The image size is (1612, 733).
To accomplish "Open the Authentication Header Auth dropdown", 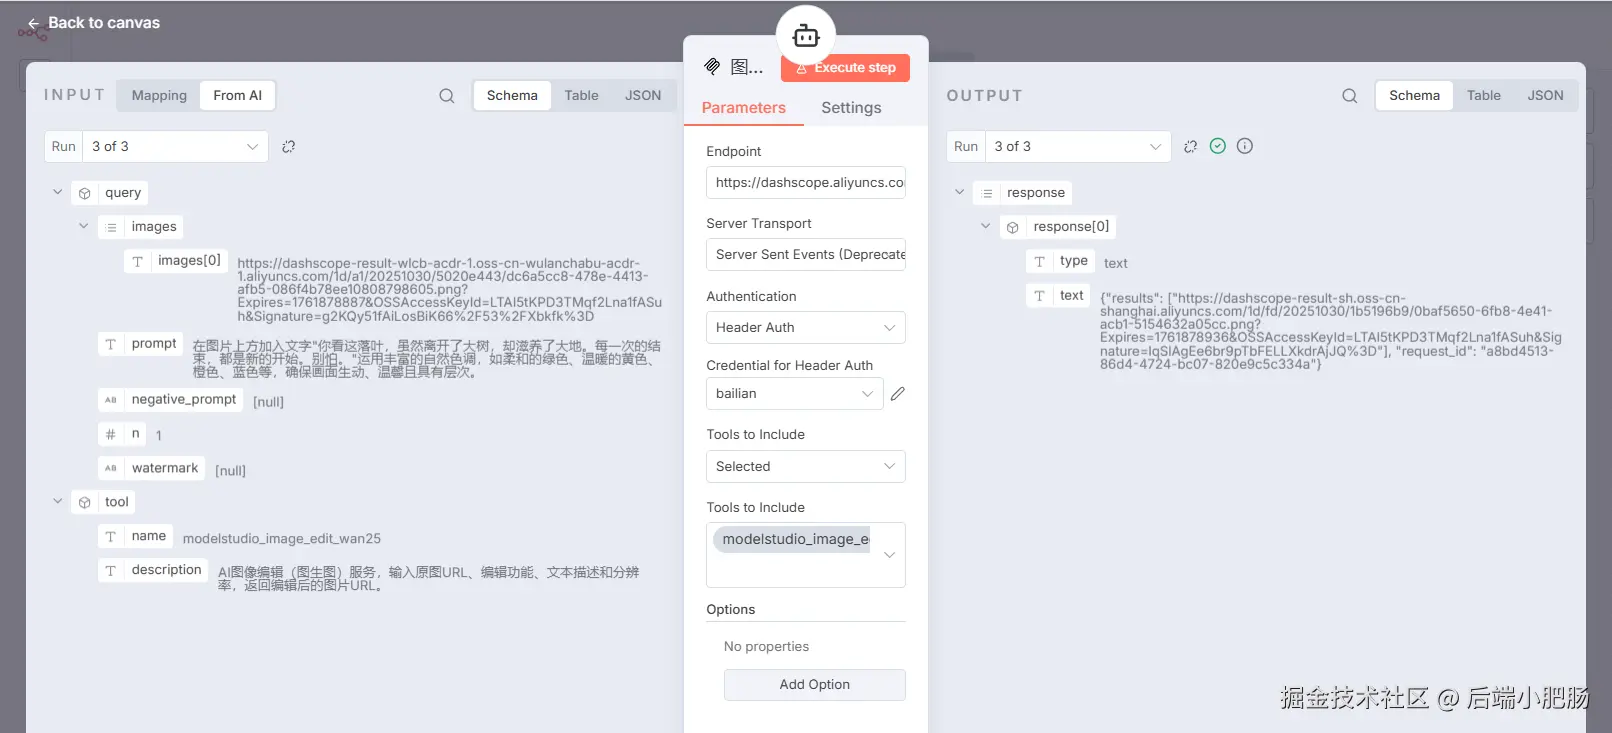I will click(x=806, y=328).
